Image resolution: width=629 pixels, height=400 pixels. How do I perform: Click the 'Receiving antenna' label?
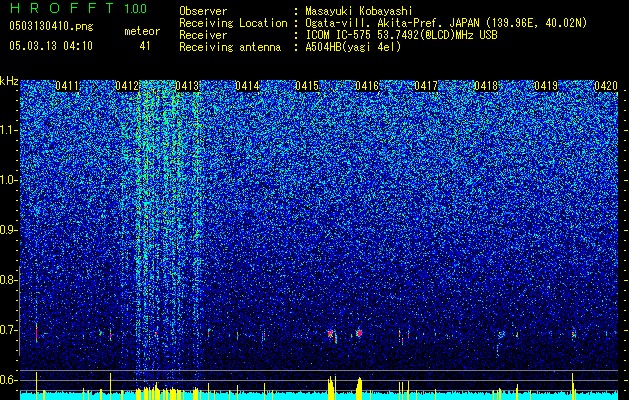click(x=230, y=47)
